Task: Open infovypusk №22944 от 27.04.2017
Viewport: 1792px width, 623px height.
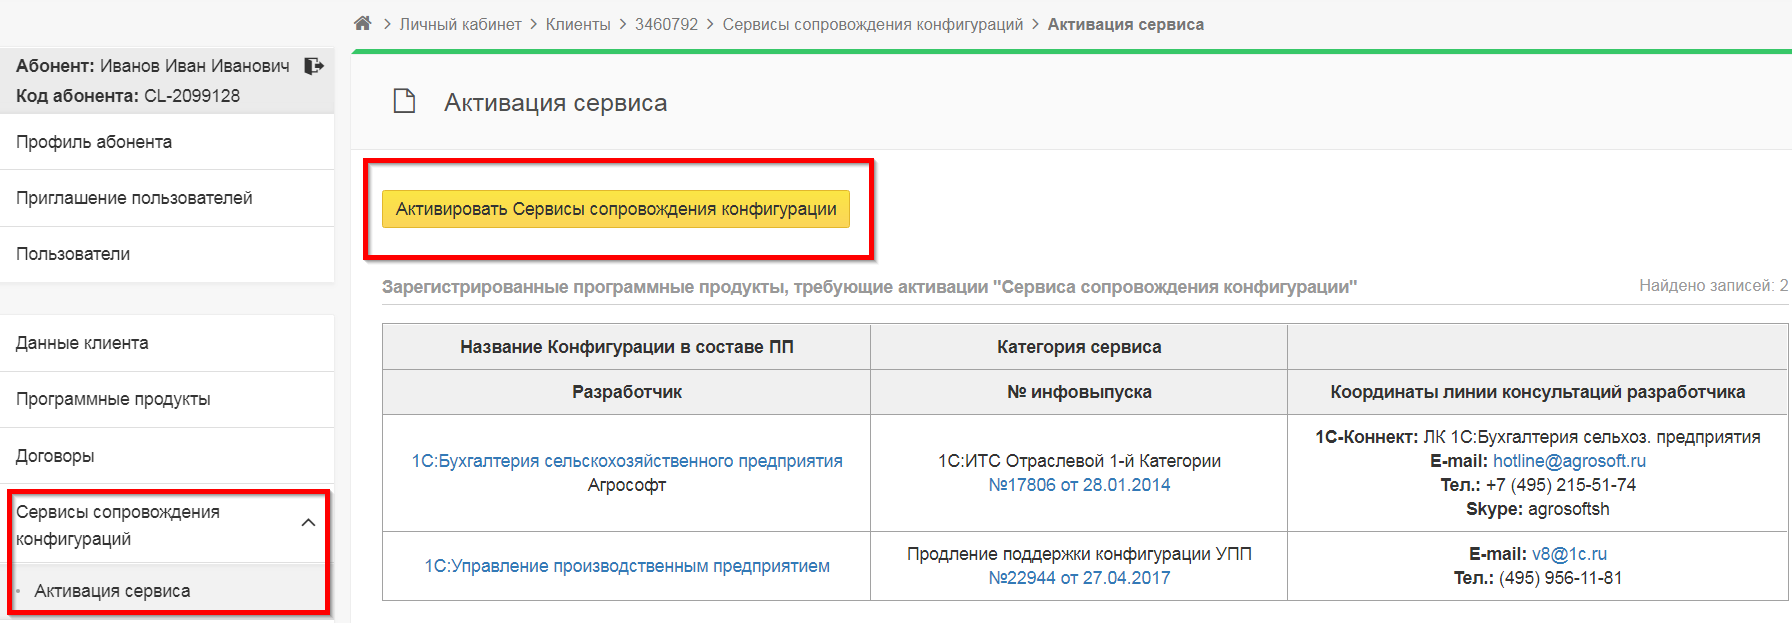Action: click(1079, 578)
